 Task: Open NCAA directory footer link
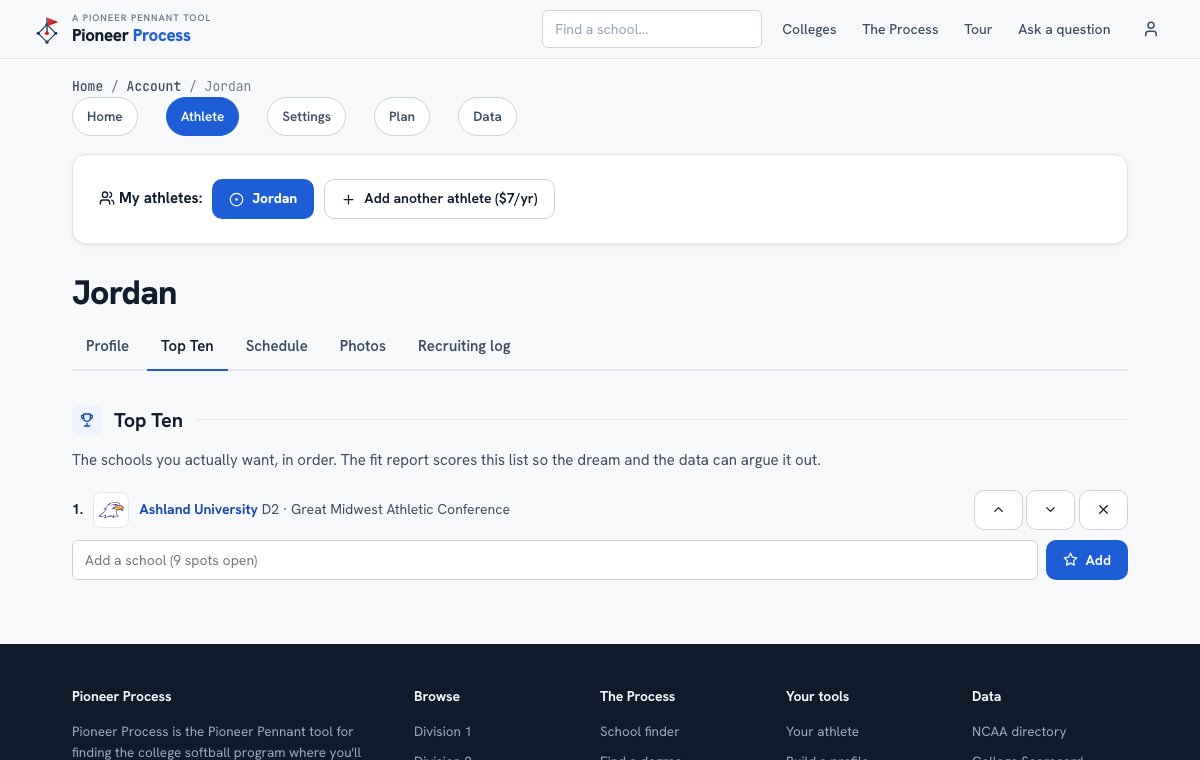[1019, 731]
